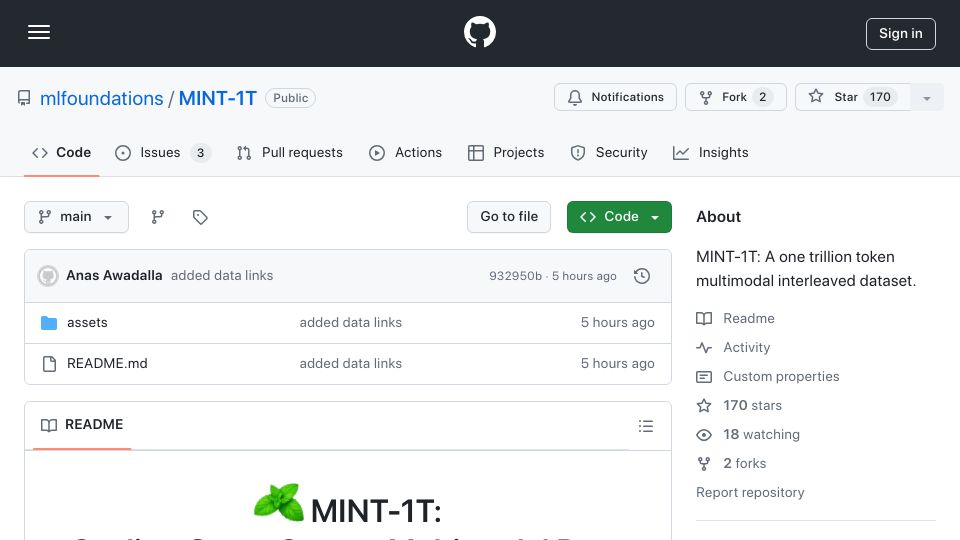Open Anas Awadalla's author link
Image resolution: width=960 pixels, height=540 pixels.
(114, 276)
